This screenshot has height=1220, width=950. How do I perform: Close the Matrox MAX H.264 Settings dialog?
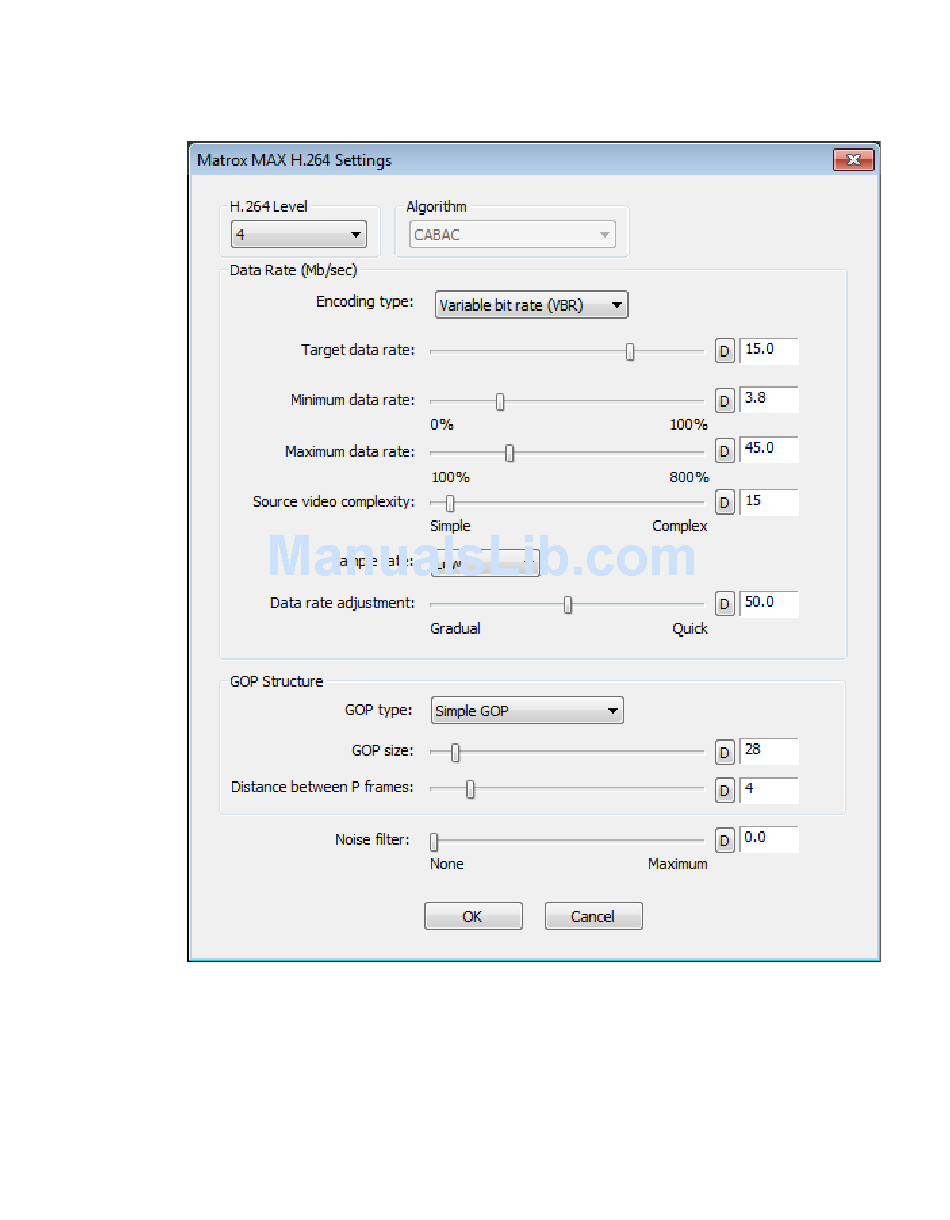[853, 160]
